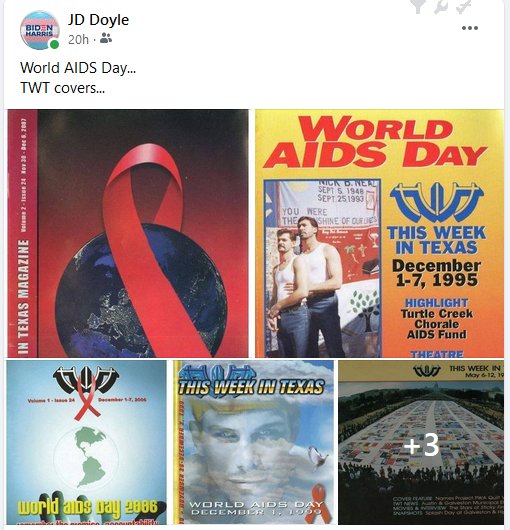Image resolution: width=510 pixels, height=530 pixels.
Task: Click the faded wrench icon at top
Action: click(441, 6)
